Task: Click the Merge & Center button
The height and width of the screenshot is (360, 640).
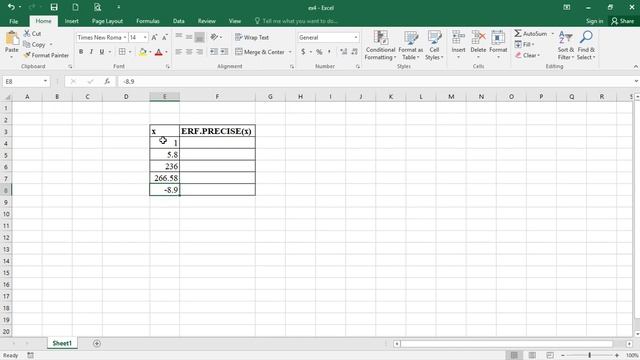Action: 260,52
